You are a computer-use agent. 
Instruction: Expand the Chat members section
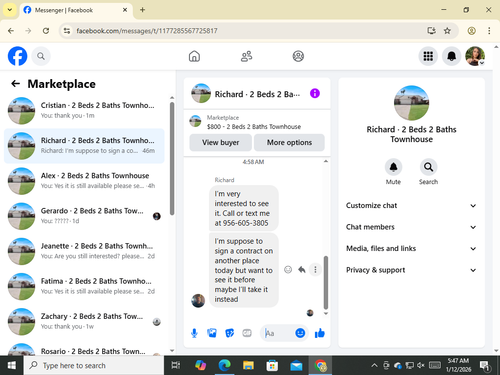pos(411,227)
